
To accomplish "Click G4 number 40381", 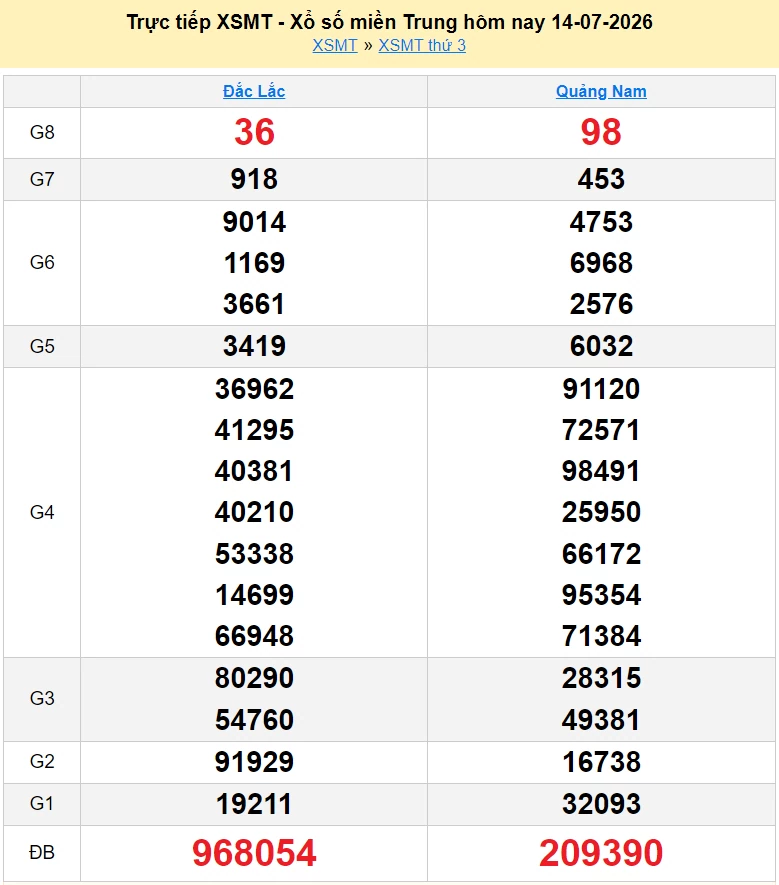I will [254, 471].
